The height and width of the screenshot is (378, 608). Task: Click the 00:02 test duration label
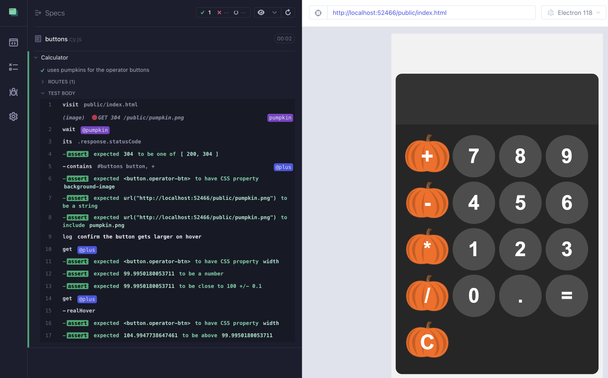coord(284,38)
